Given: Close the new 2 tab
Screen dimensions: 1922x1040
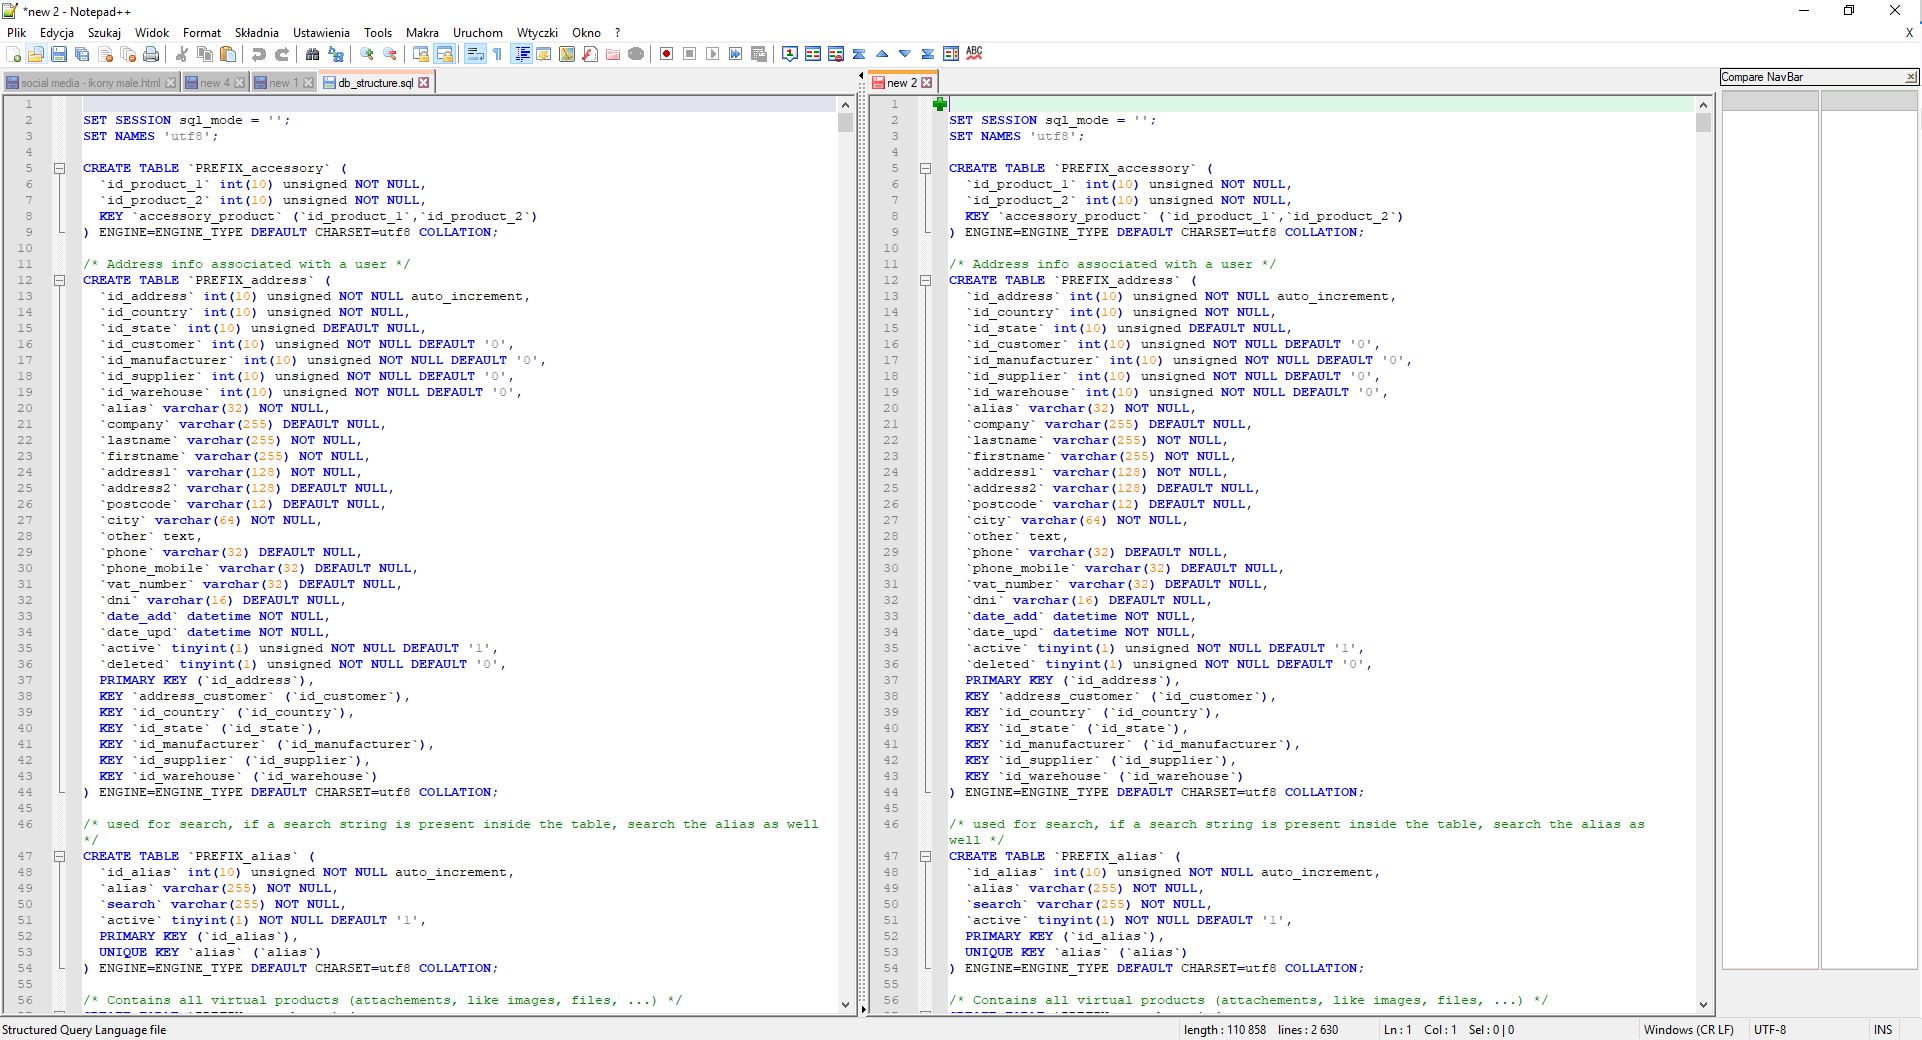Looking at the screenshot, I should pos(927,83).
